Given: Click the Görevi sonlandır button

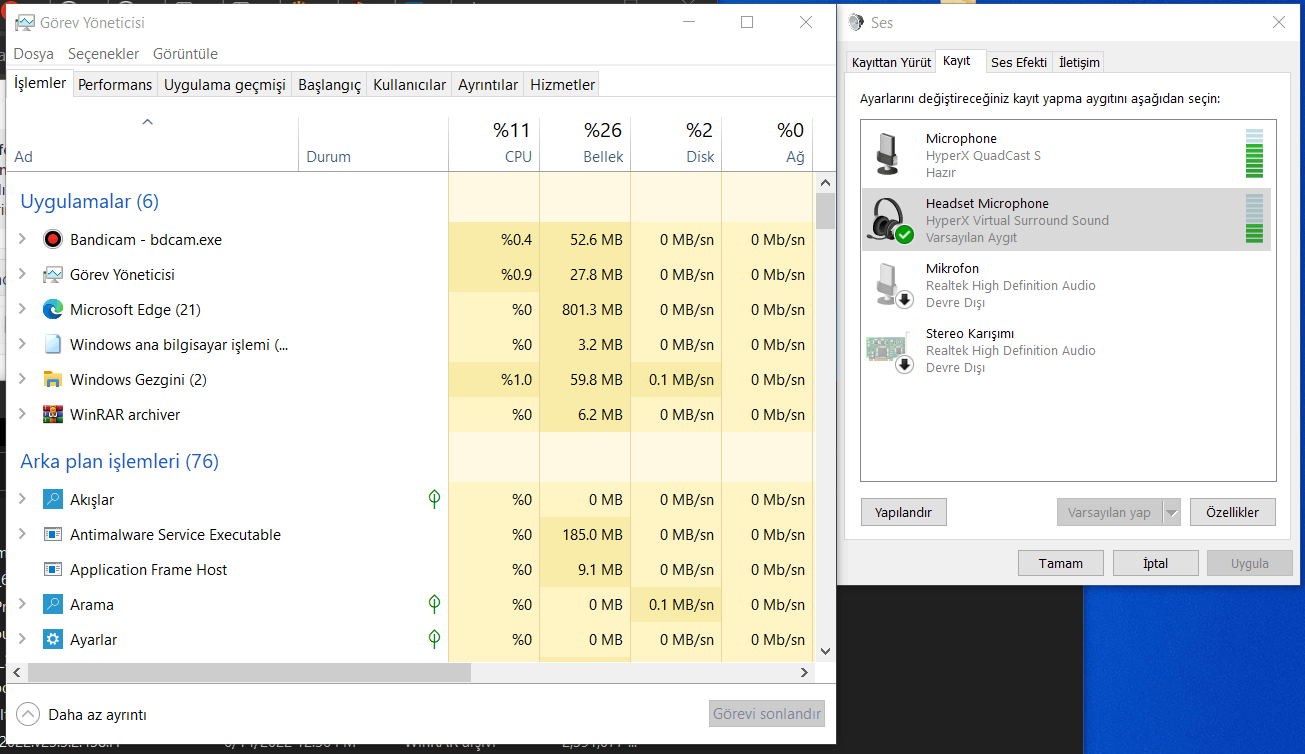Looking at the screenshot, I should pyautogui.click(x=767, y=714).
